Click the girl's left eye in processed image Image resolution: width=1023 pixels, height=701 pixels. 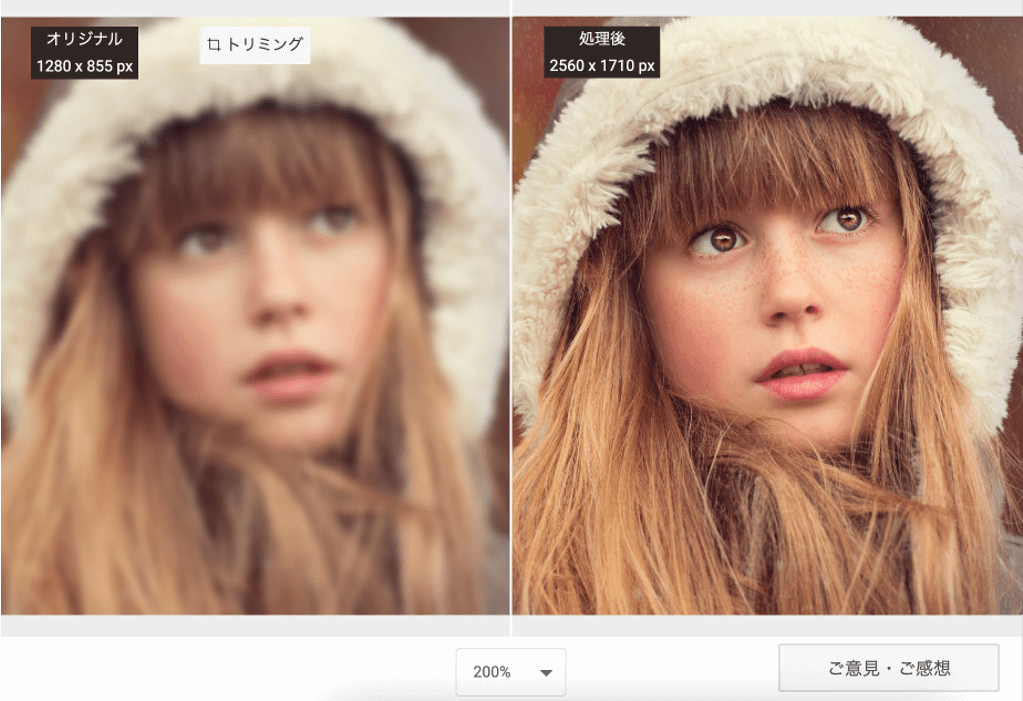click(848, 219)
